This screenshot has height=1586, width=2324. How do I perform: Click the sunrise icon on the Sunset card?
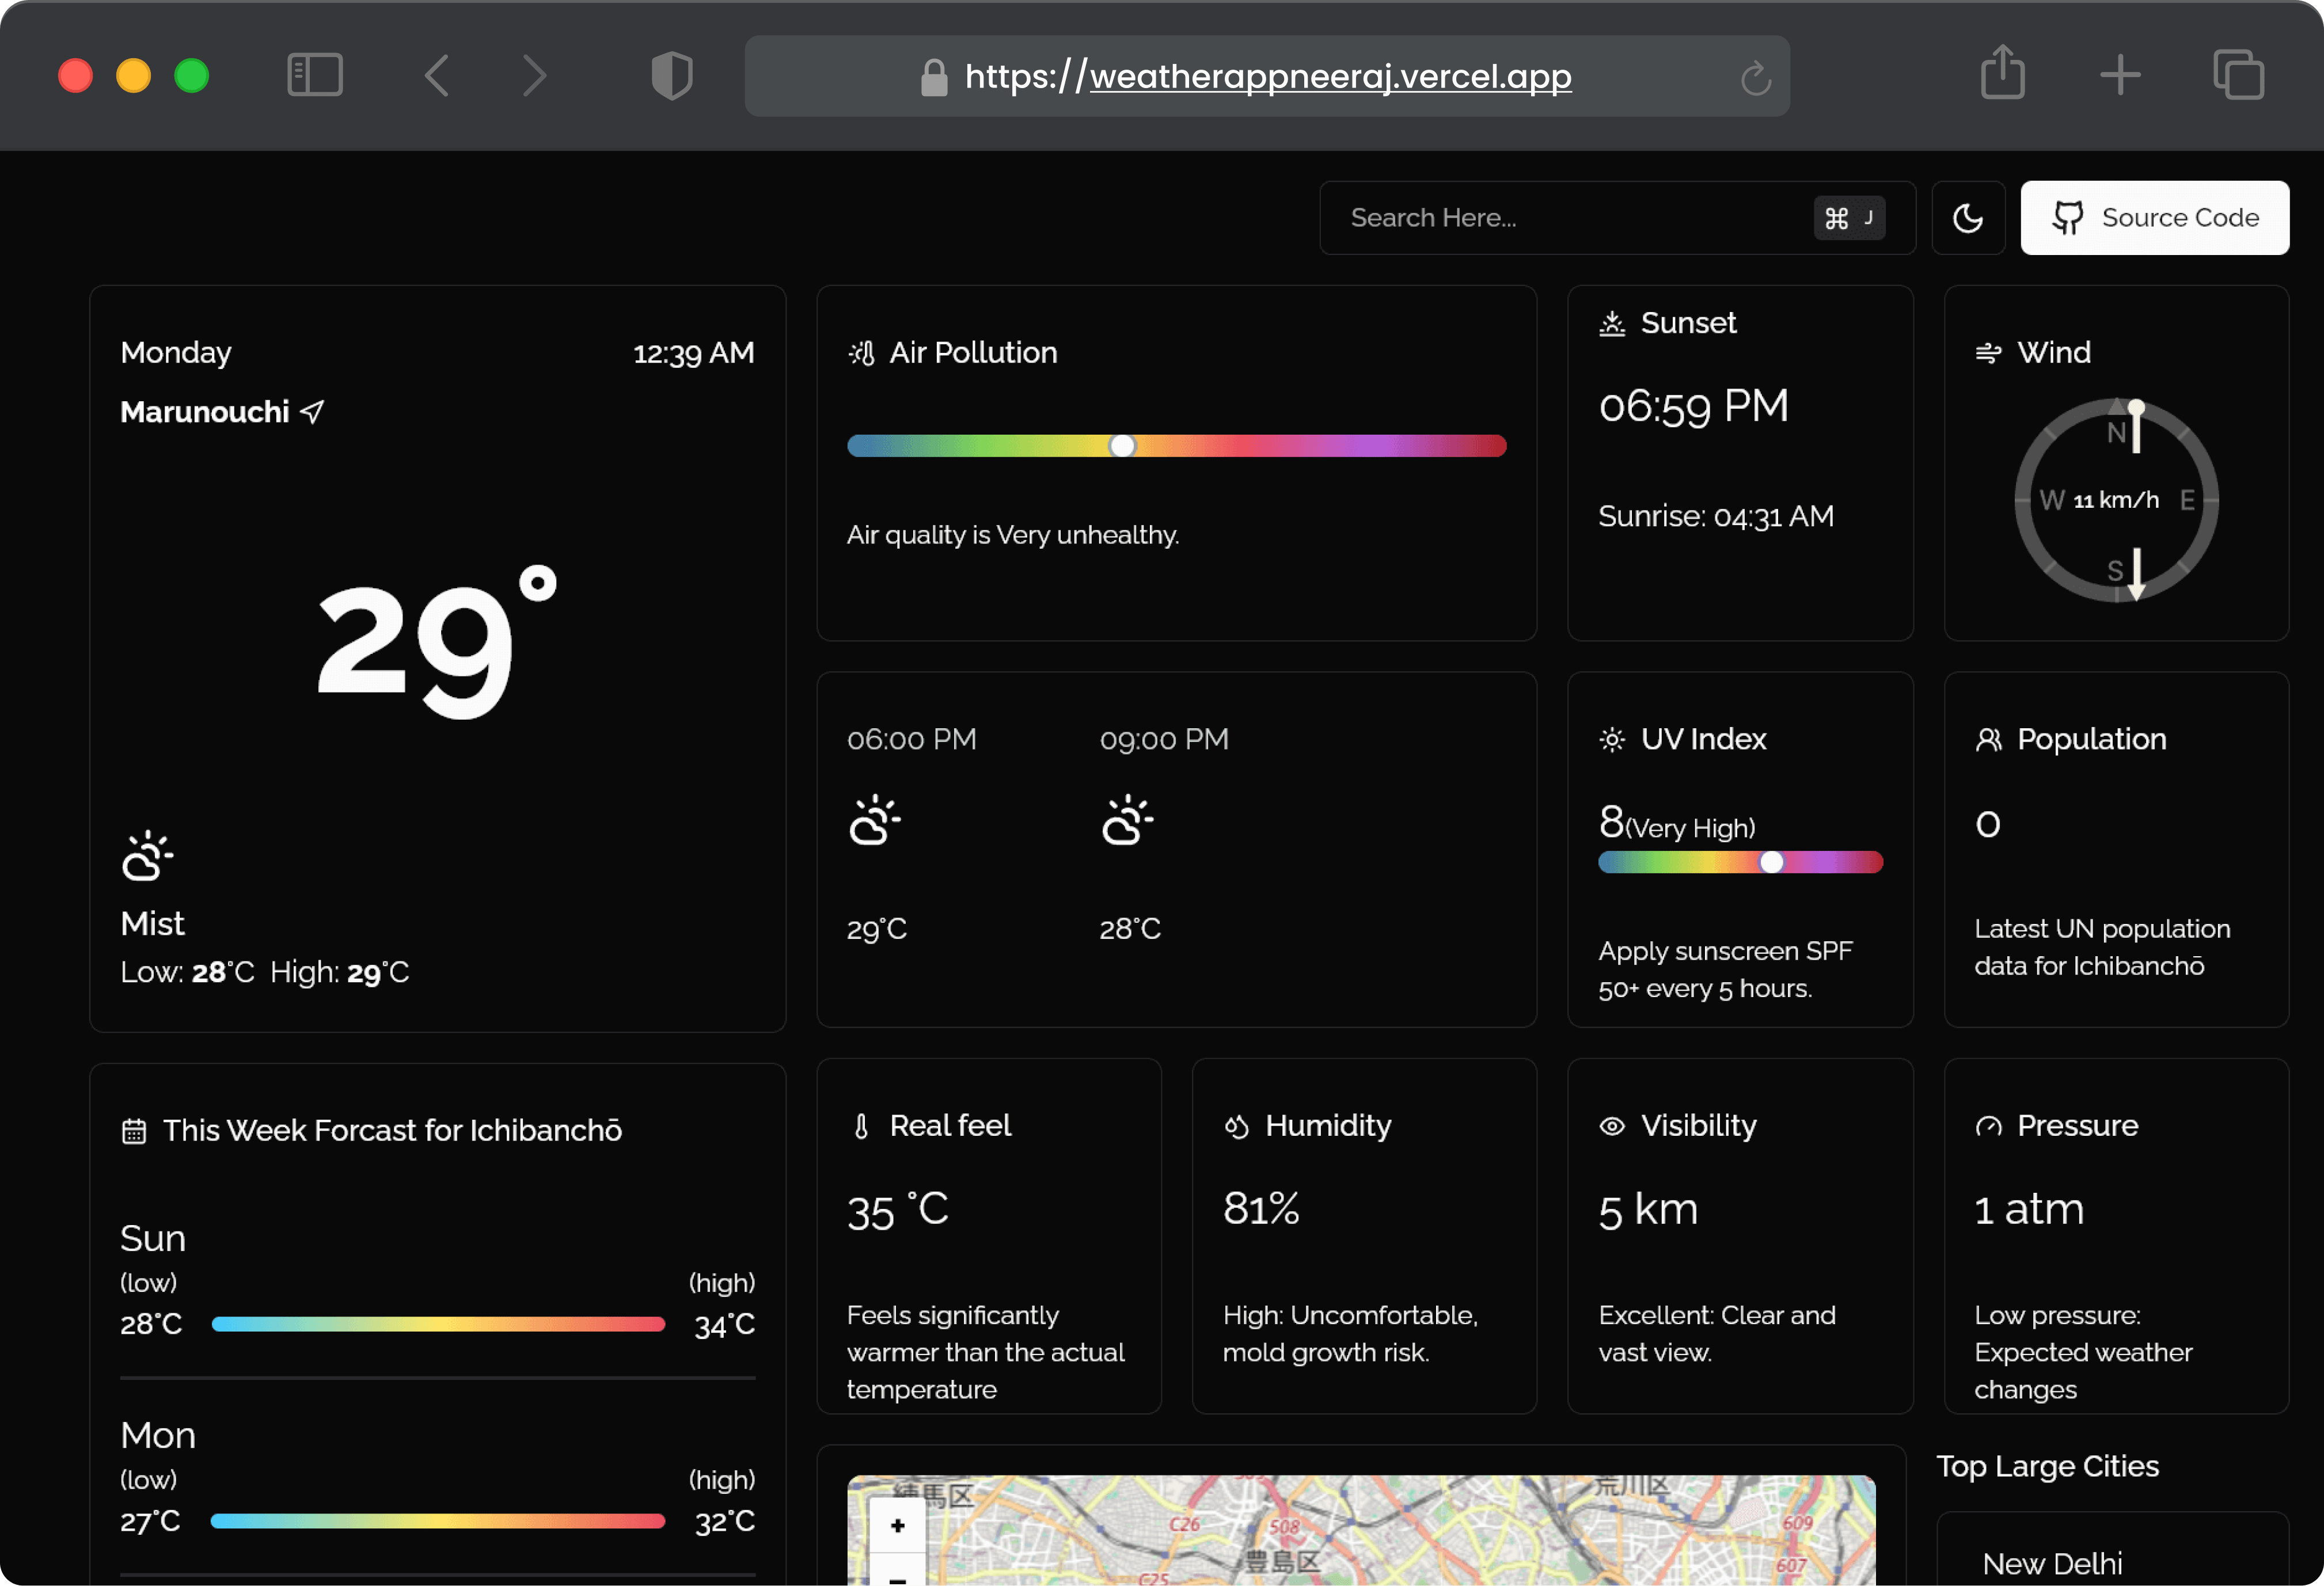(1611, 322)
